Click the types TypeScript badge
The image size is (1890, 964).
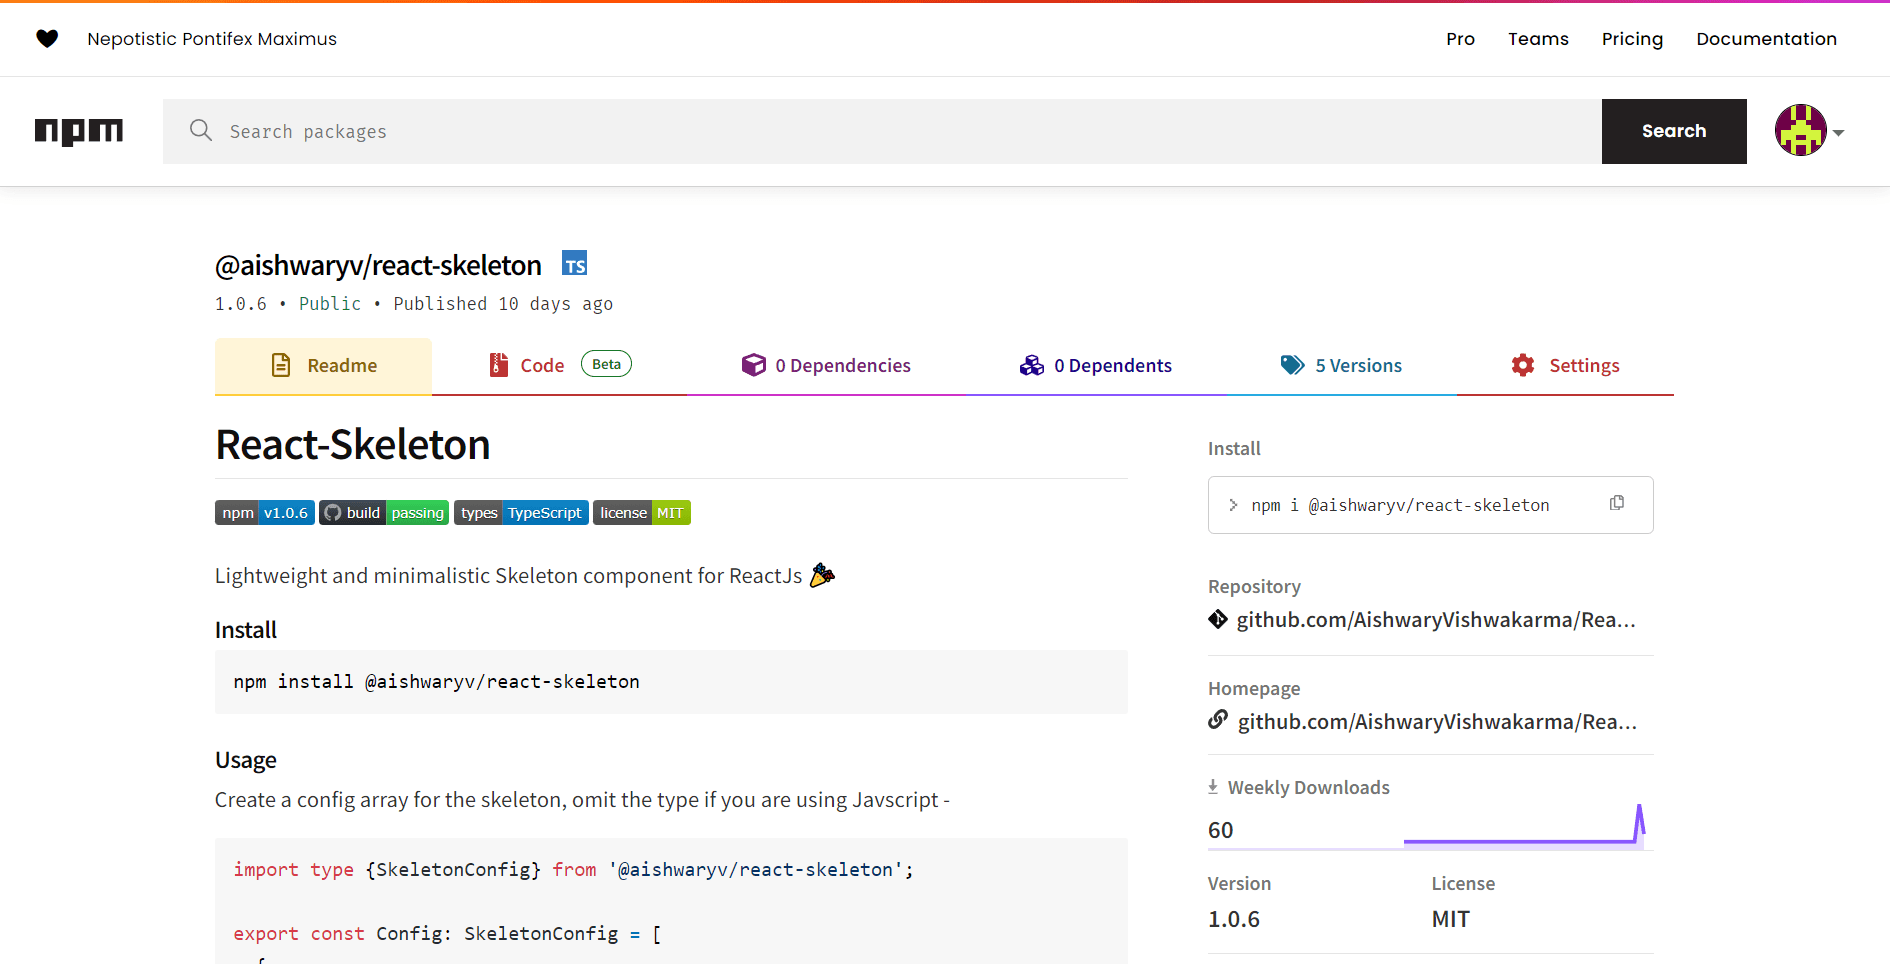click(521, 513)
